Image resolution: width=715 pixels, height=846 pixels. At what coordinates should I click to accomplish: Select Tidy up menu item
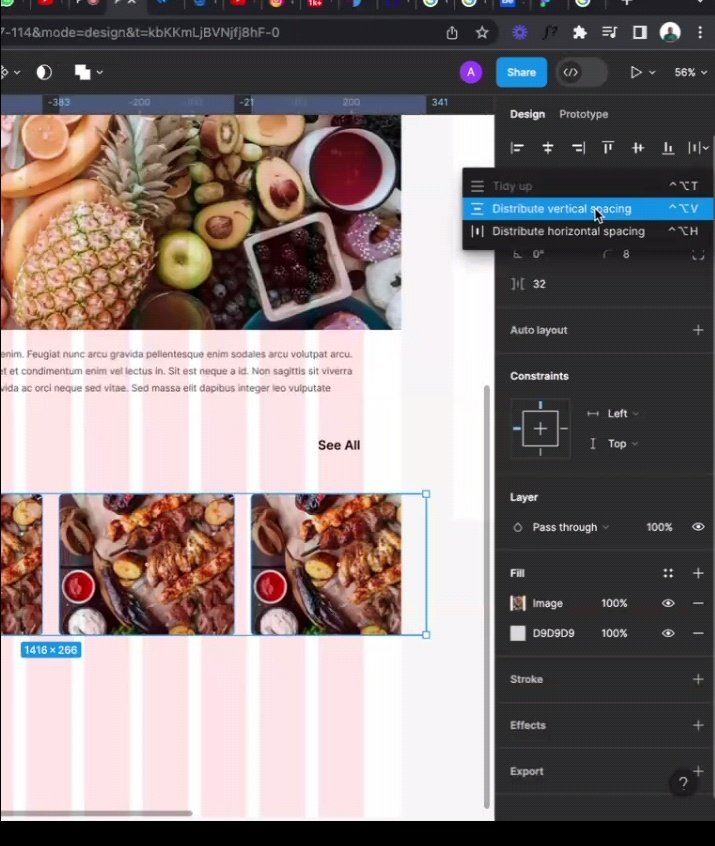click(x=588, y=186)
